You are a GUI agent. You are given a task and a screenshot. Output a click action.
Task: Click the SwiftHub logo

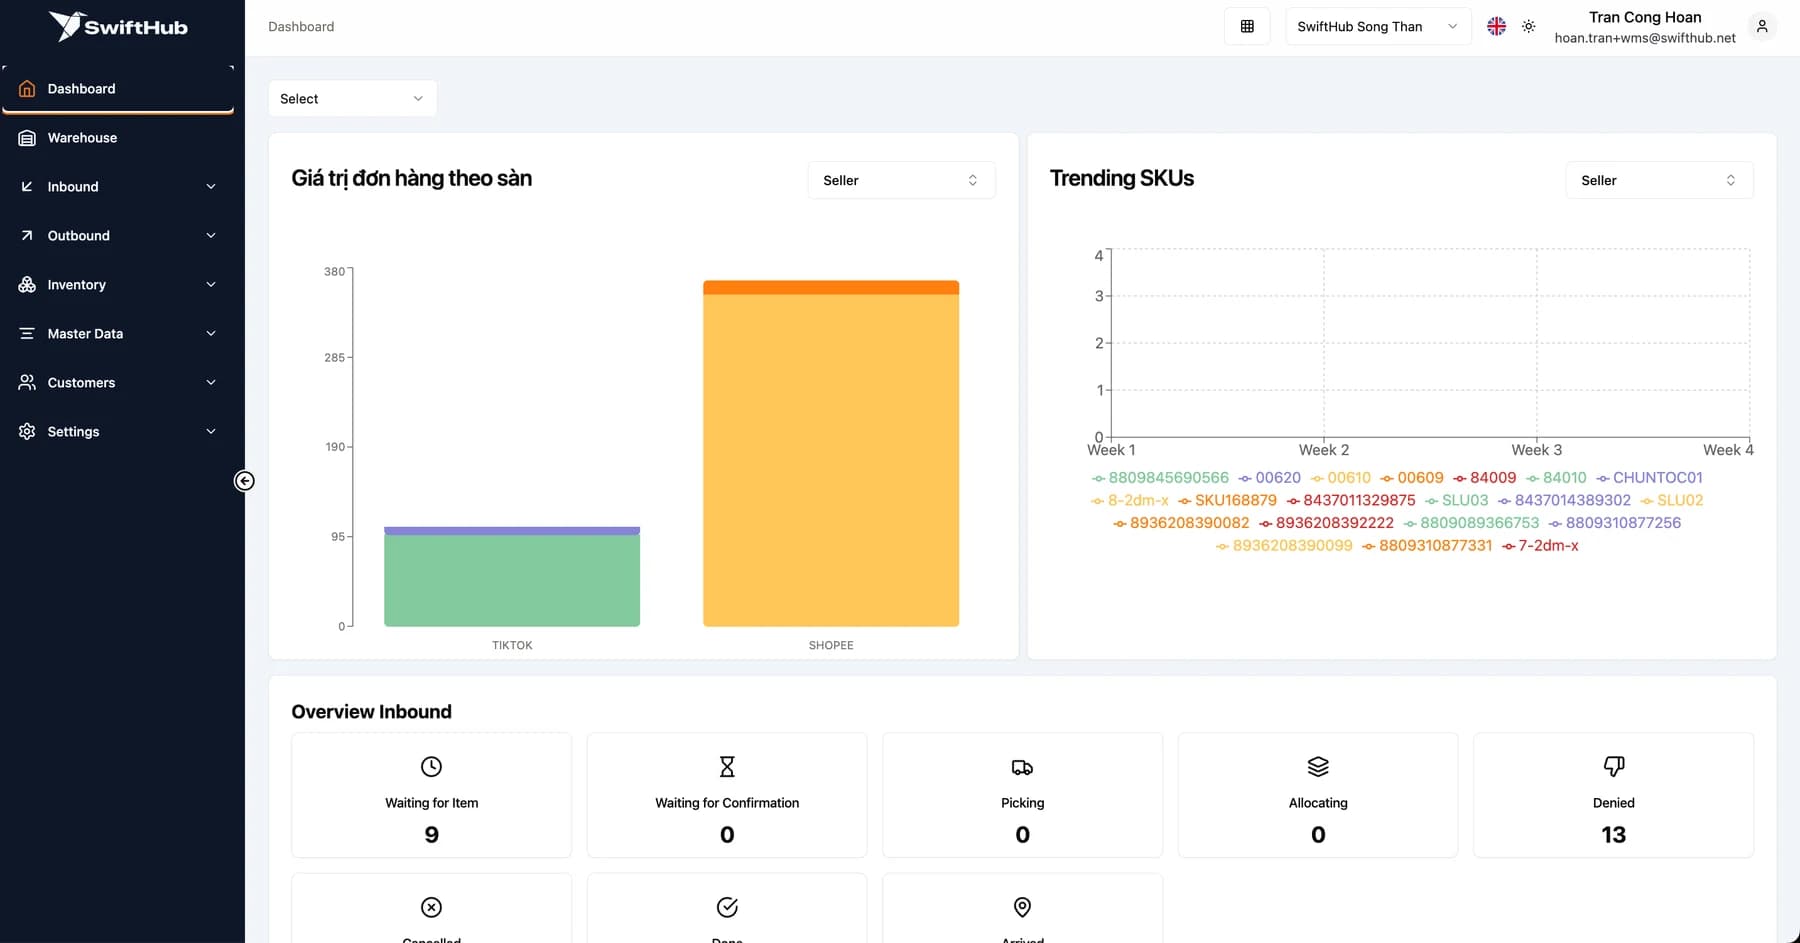(x=118, y=27)
